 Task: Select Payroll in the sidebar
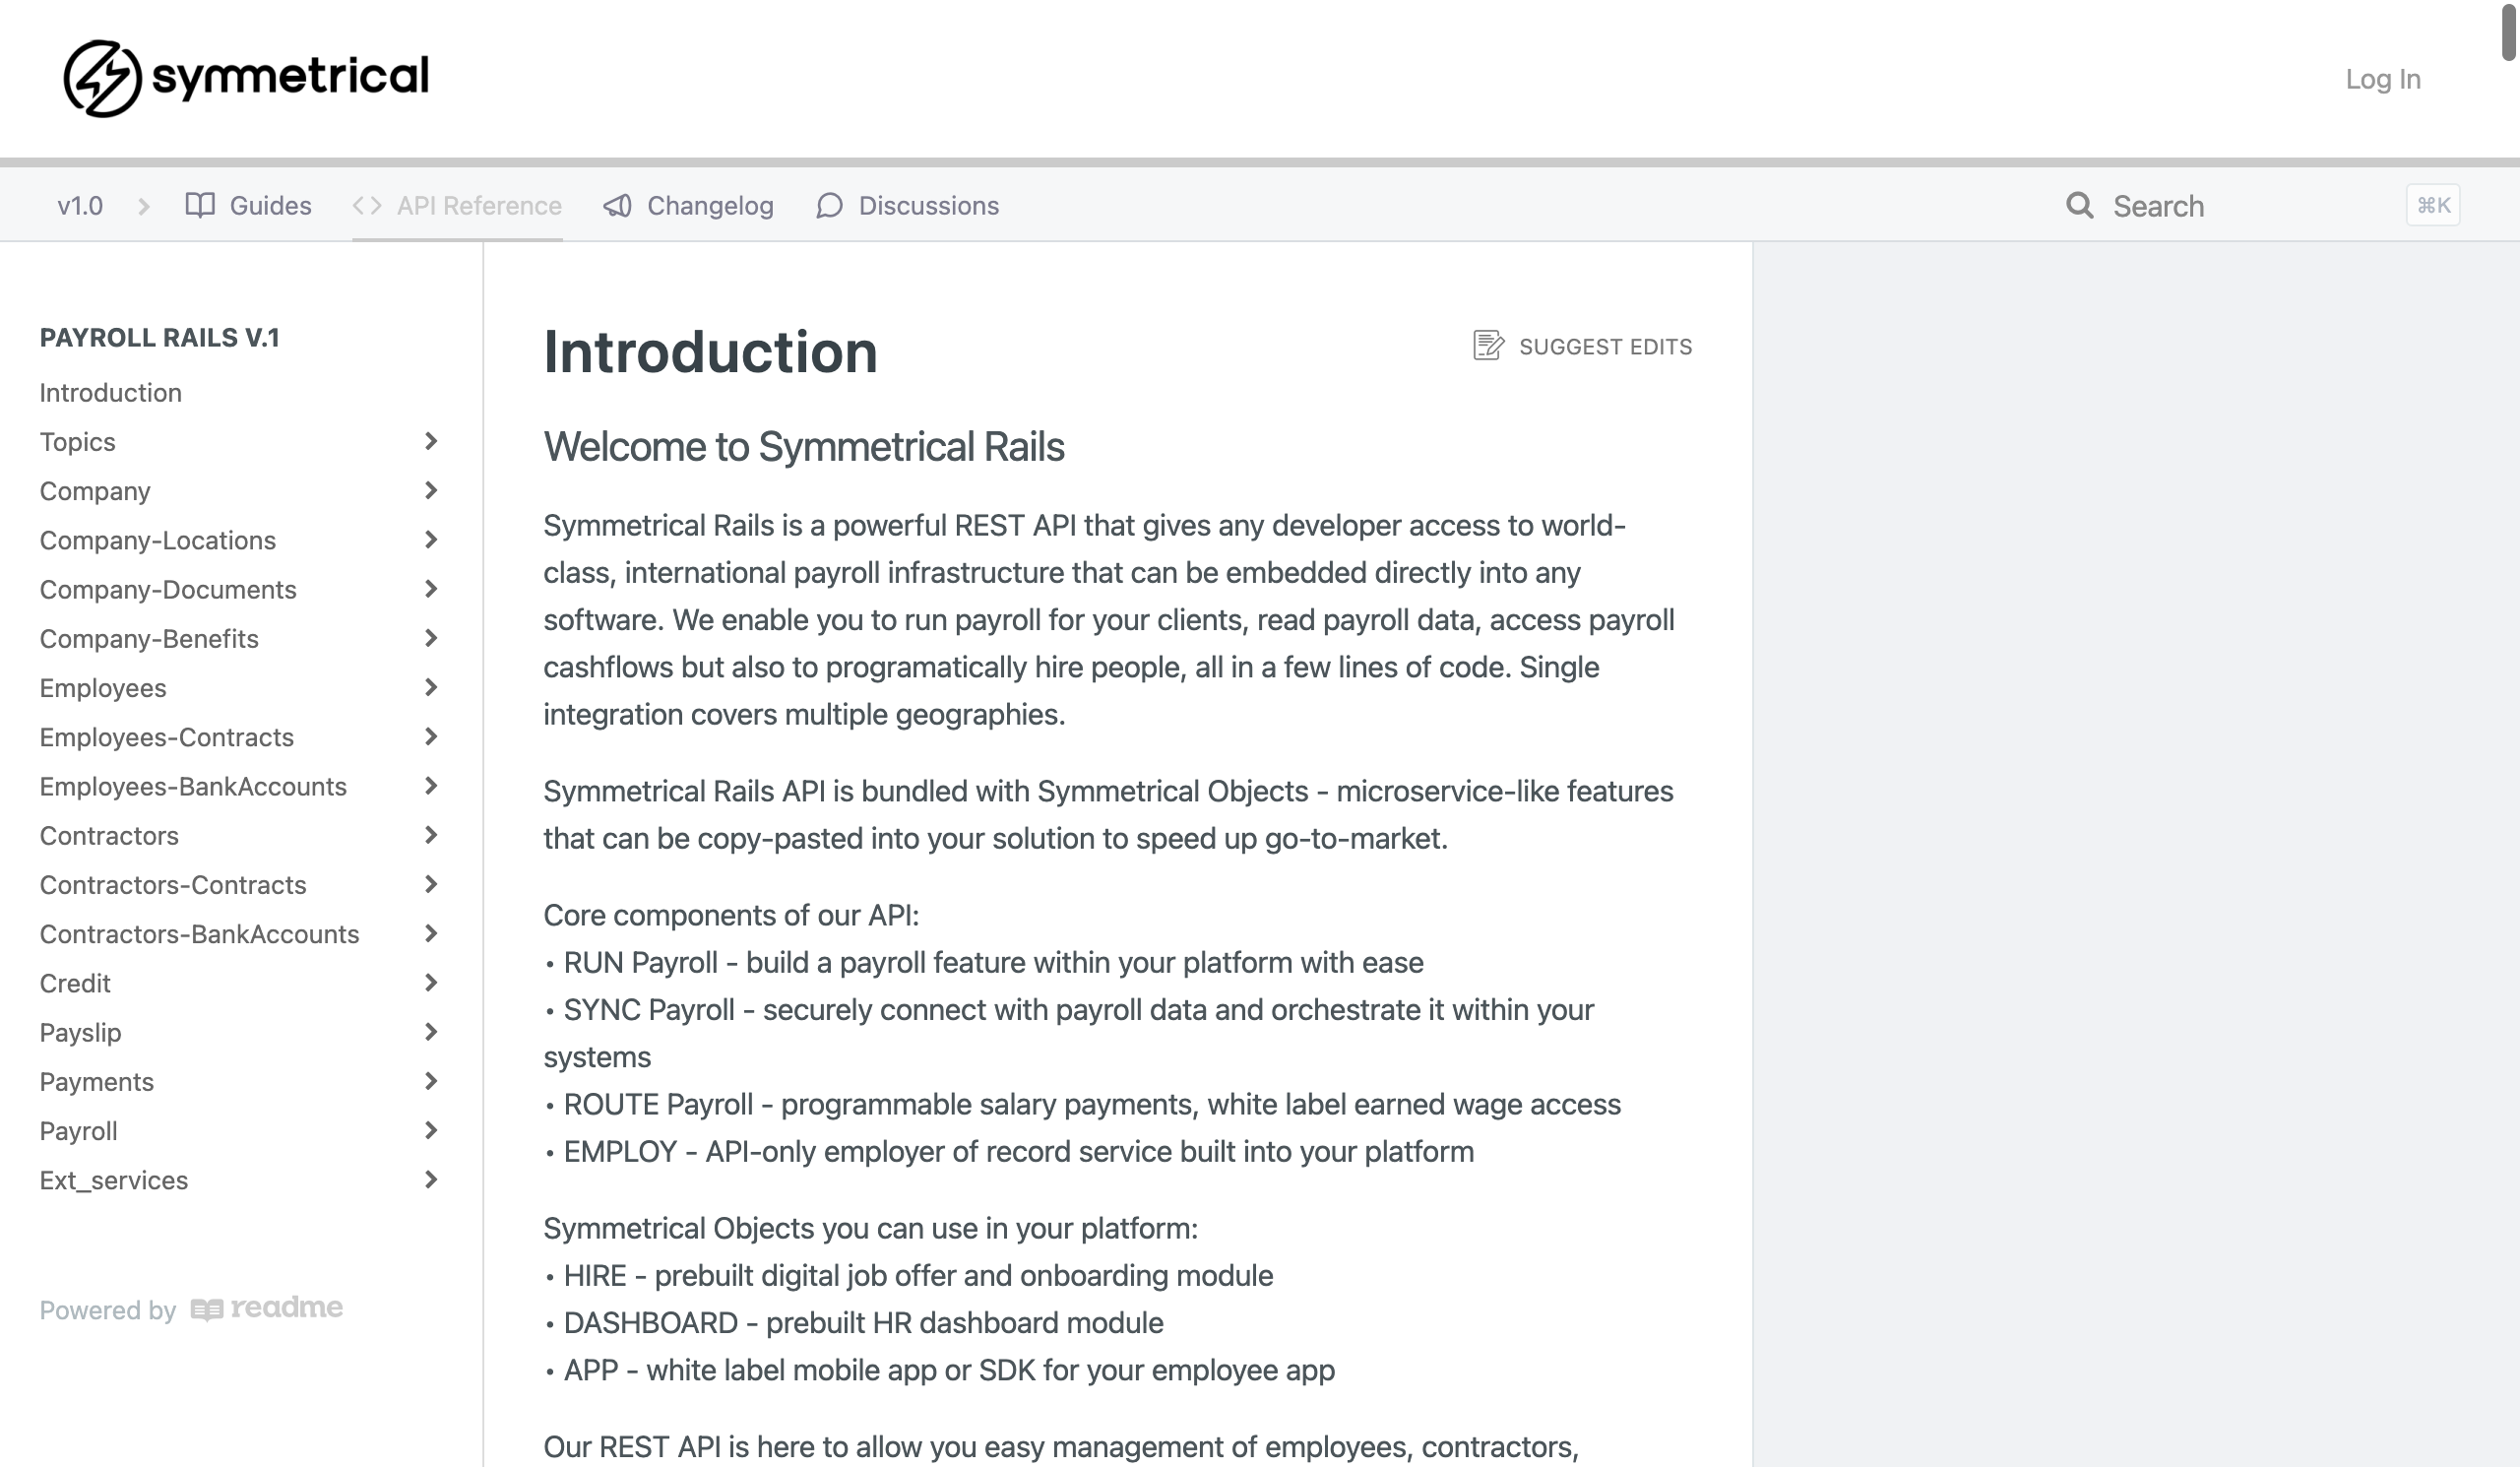coord(79,1131)
